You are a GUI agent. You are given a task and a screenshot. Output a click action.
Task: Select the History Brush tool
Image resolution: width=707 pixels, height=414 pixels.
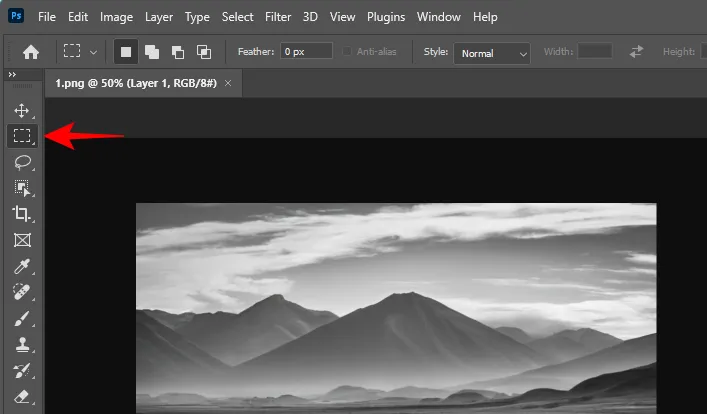(x=22, y=371)
